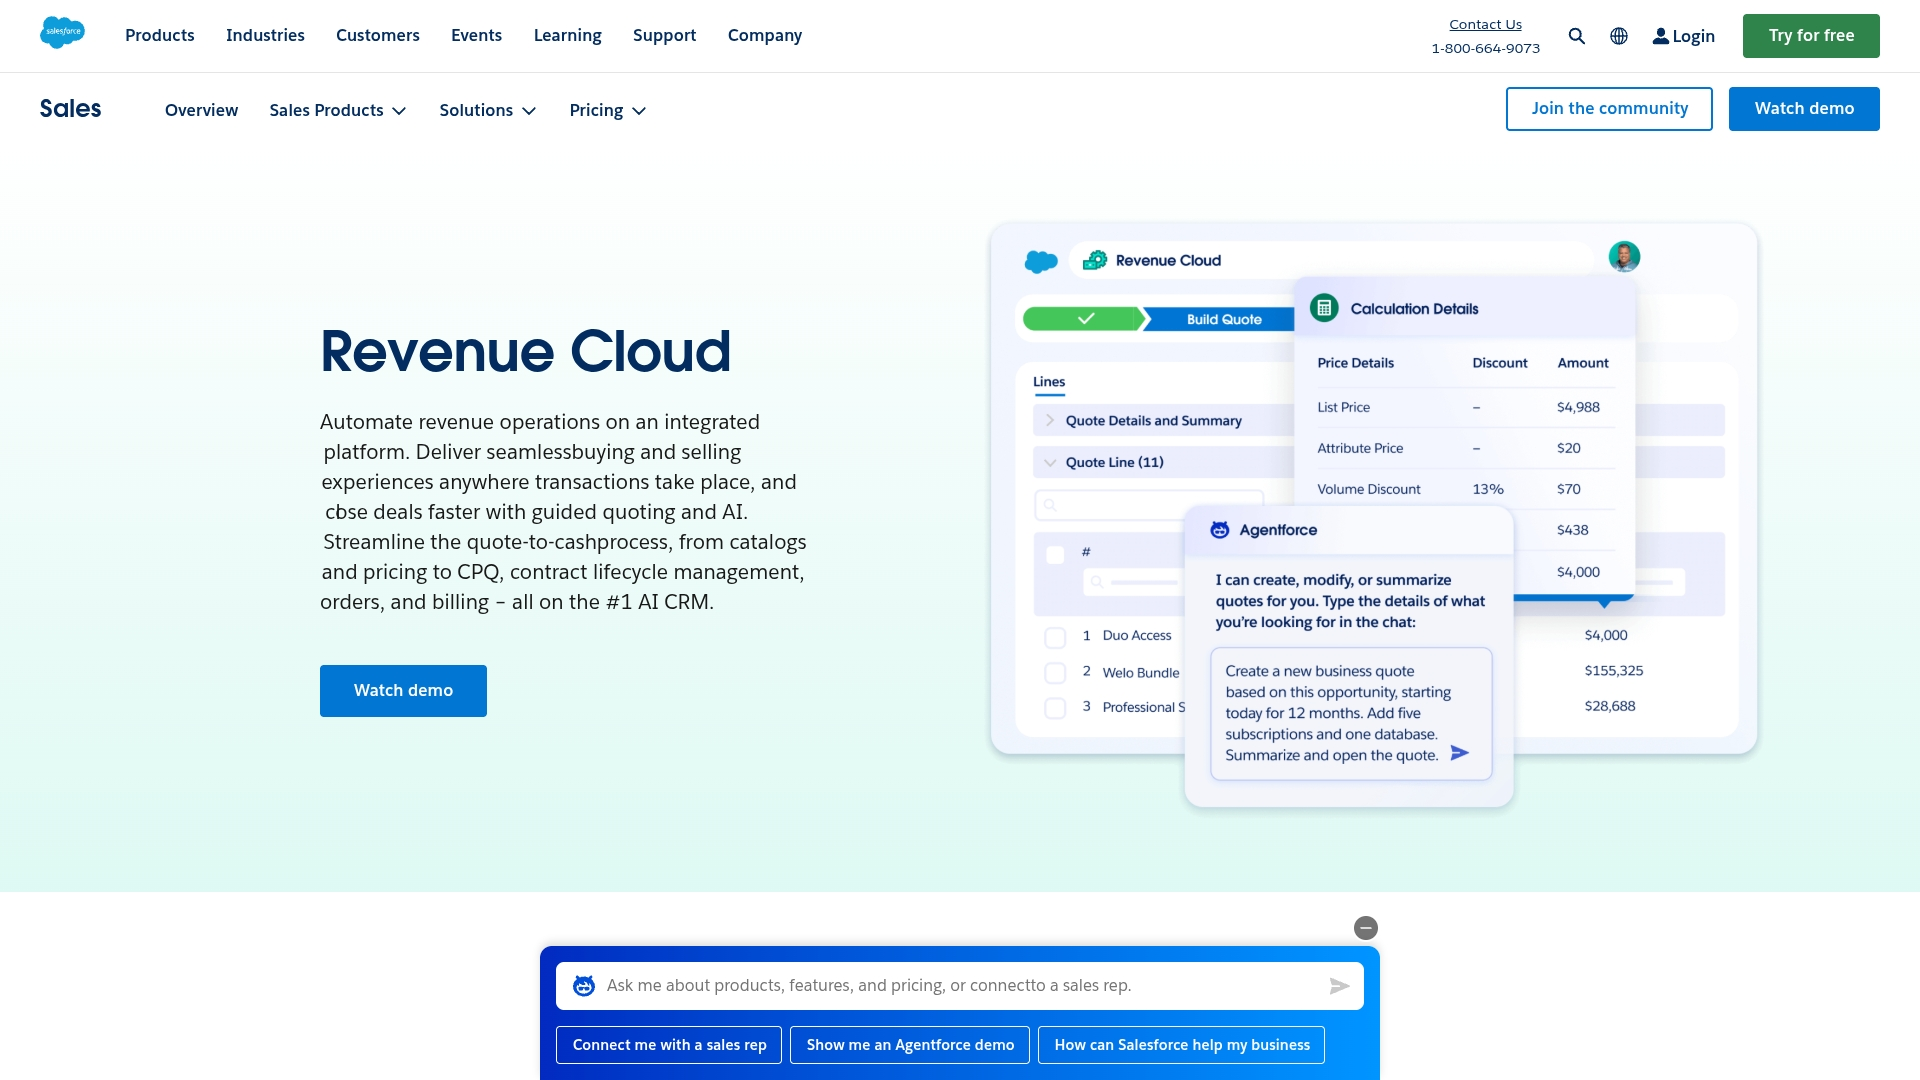Click the chat send arrow icon
Image resolution: width=1920 pixels, height=1080 pixels.
pos(1339,986)
